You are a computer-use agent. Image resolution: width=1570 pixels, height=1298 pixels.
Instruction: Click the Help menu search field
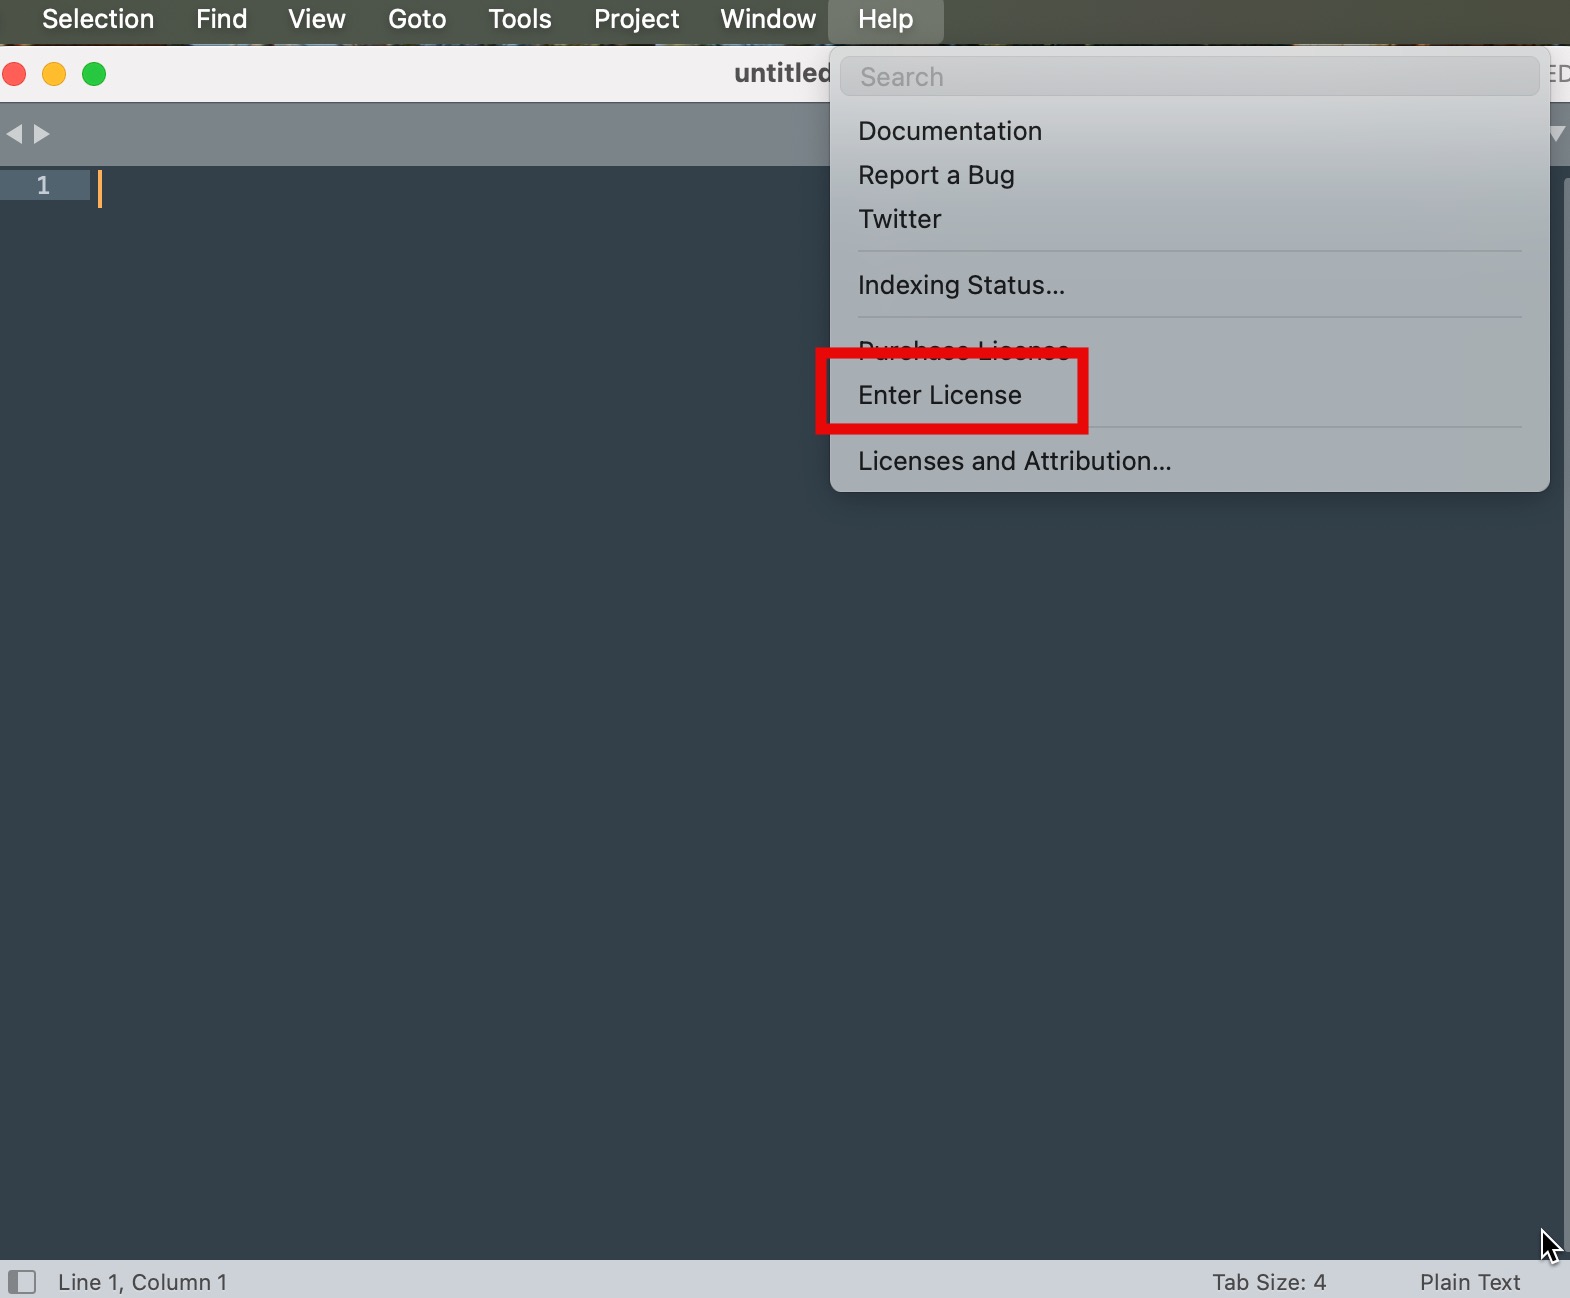[x=1188, y=77]
